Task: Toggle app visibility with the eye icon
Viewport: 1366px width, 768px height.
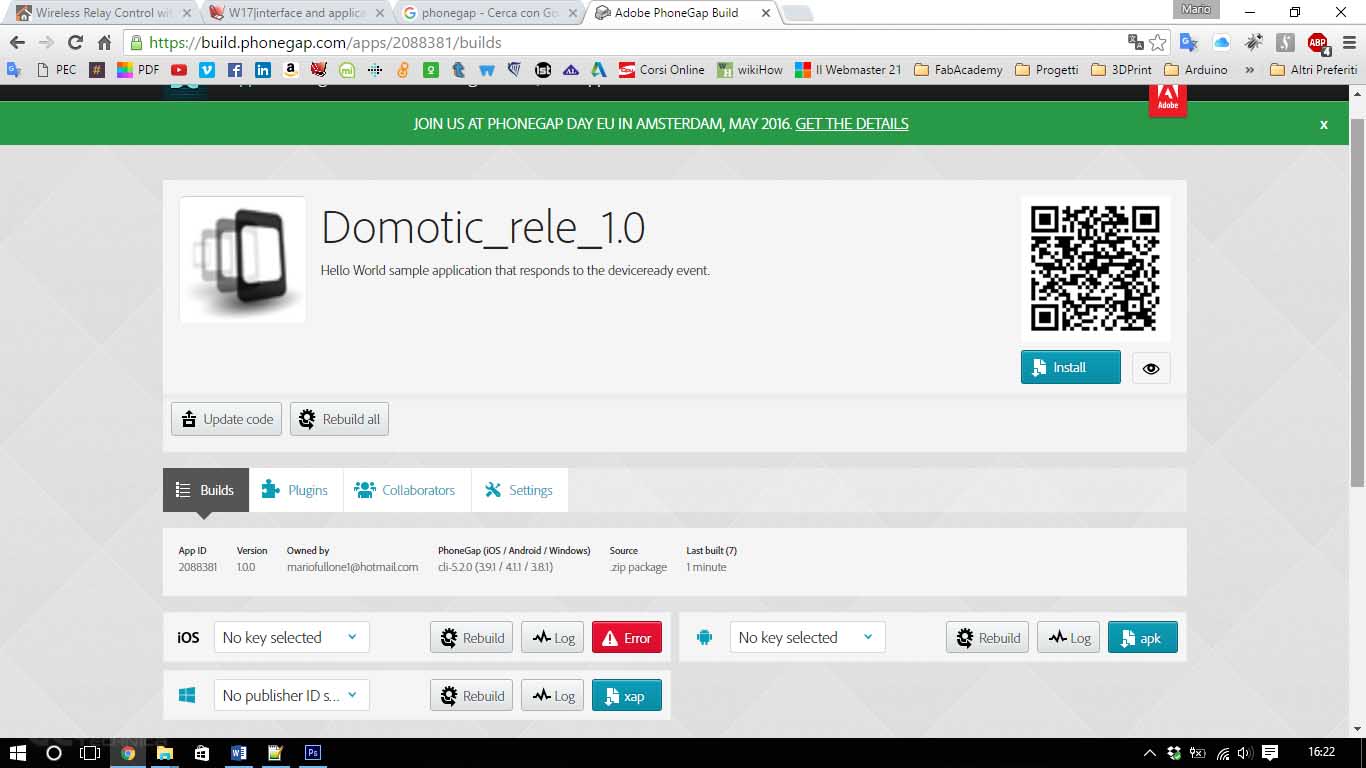Action: [x=1151, y=368]
